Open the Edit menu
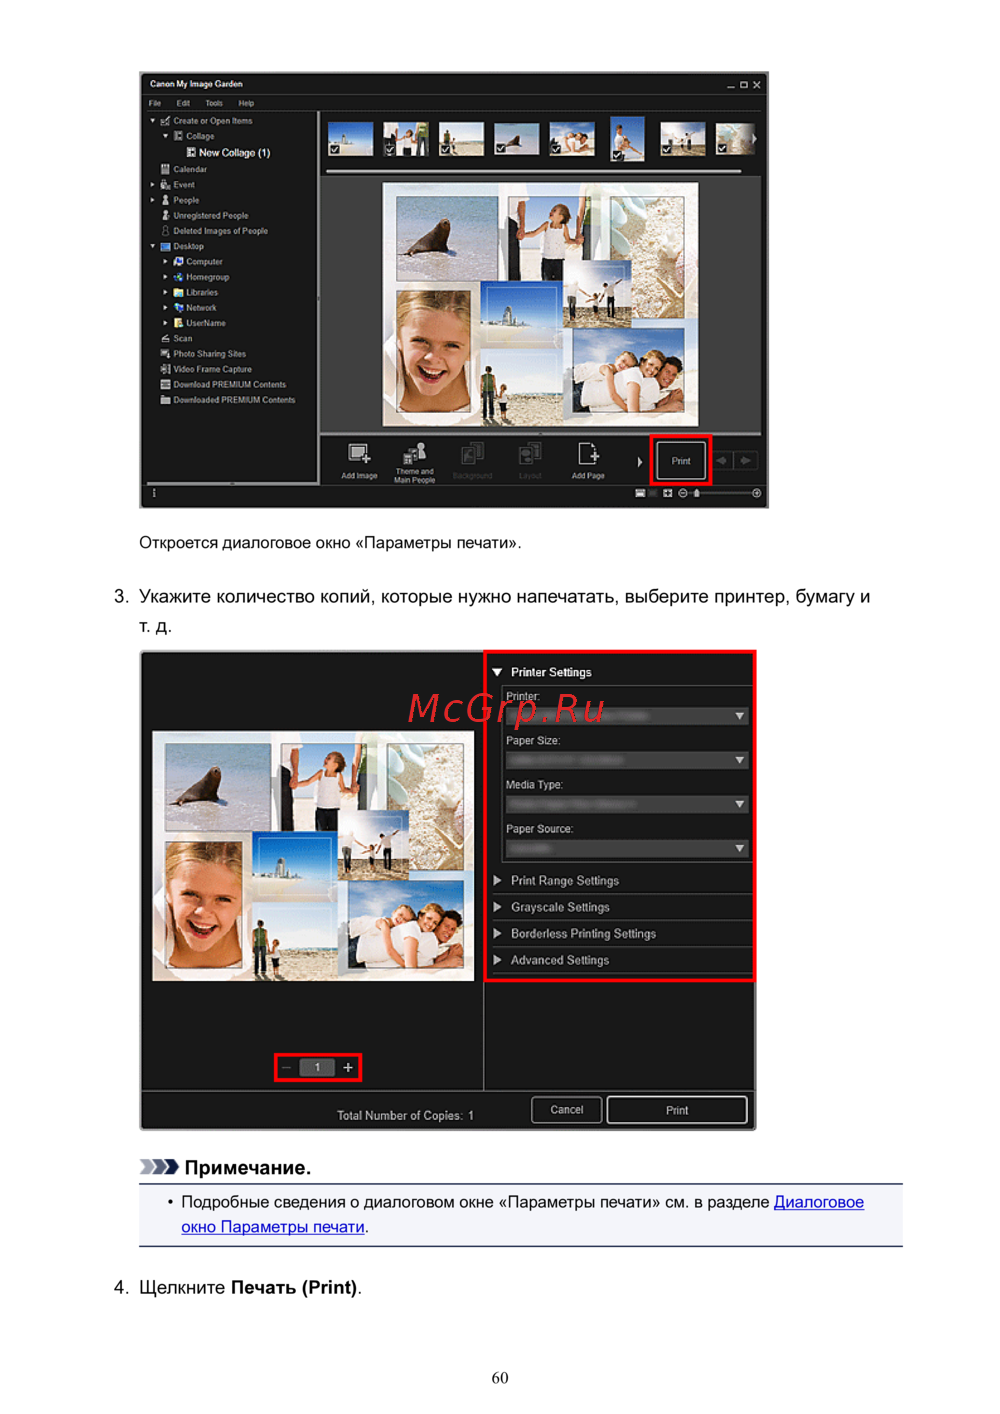The width and height of the screenshot is (1000, 1414). tap(183, 103)
